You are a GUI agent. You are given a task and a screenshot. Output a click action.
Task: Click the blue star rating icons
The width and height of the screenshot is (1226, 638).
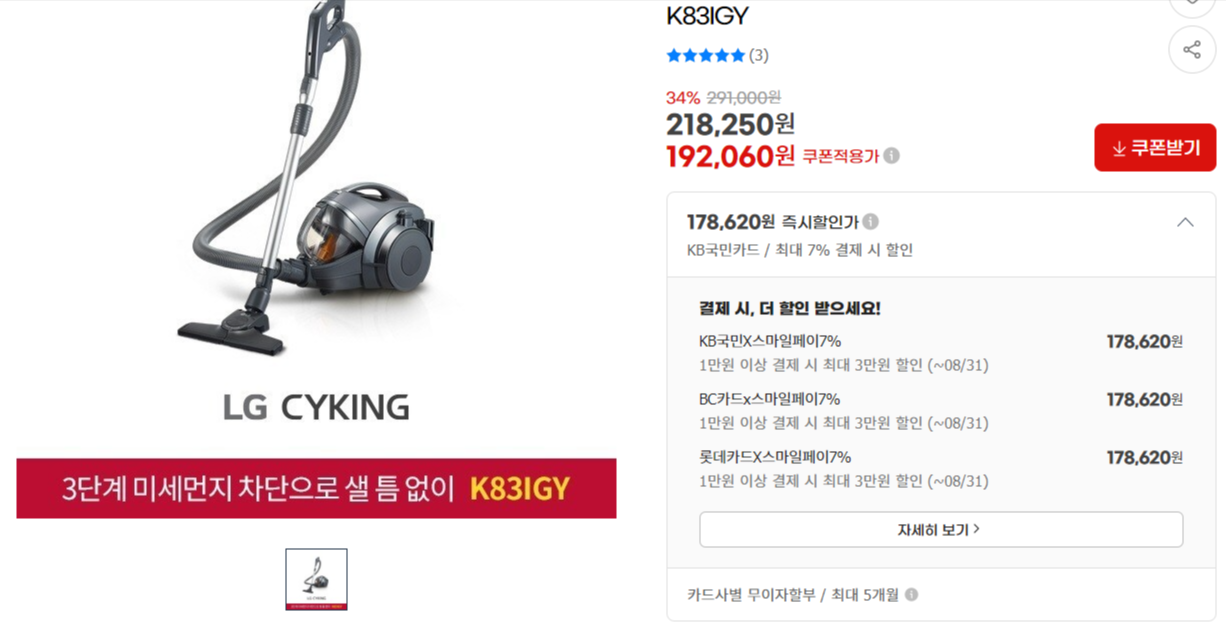706,55
